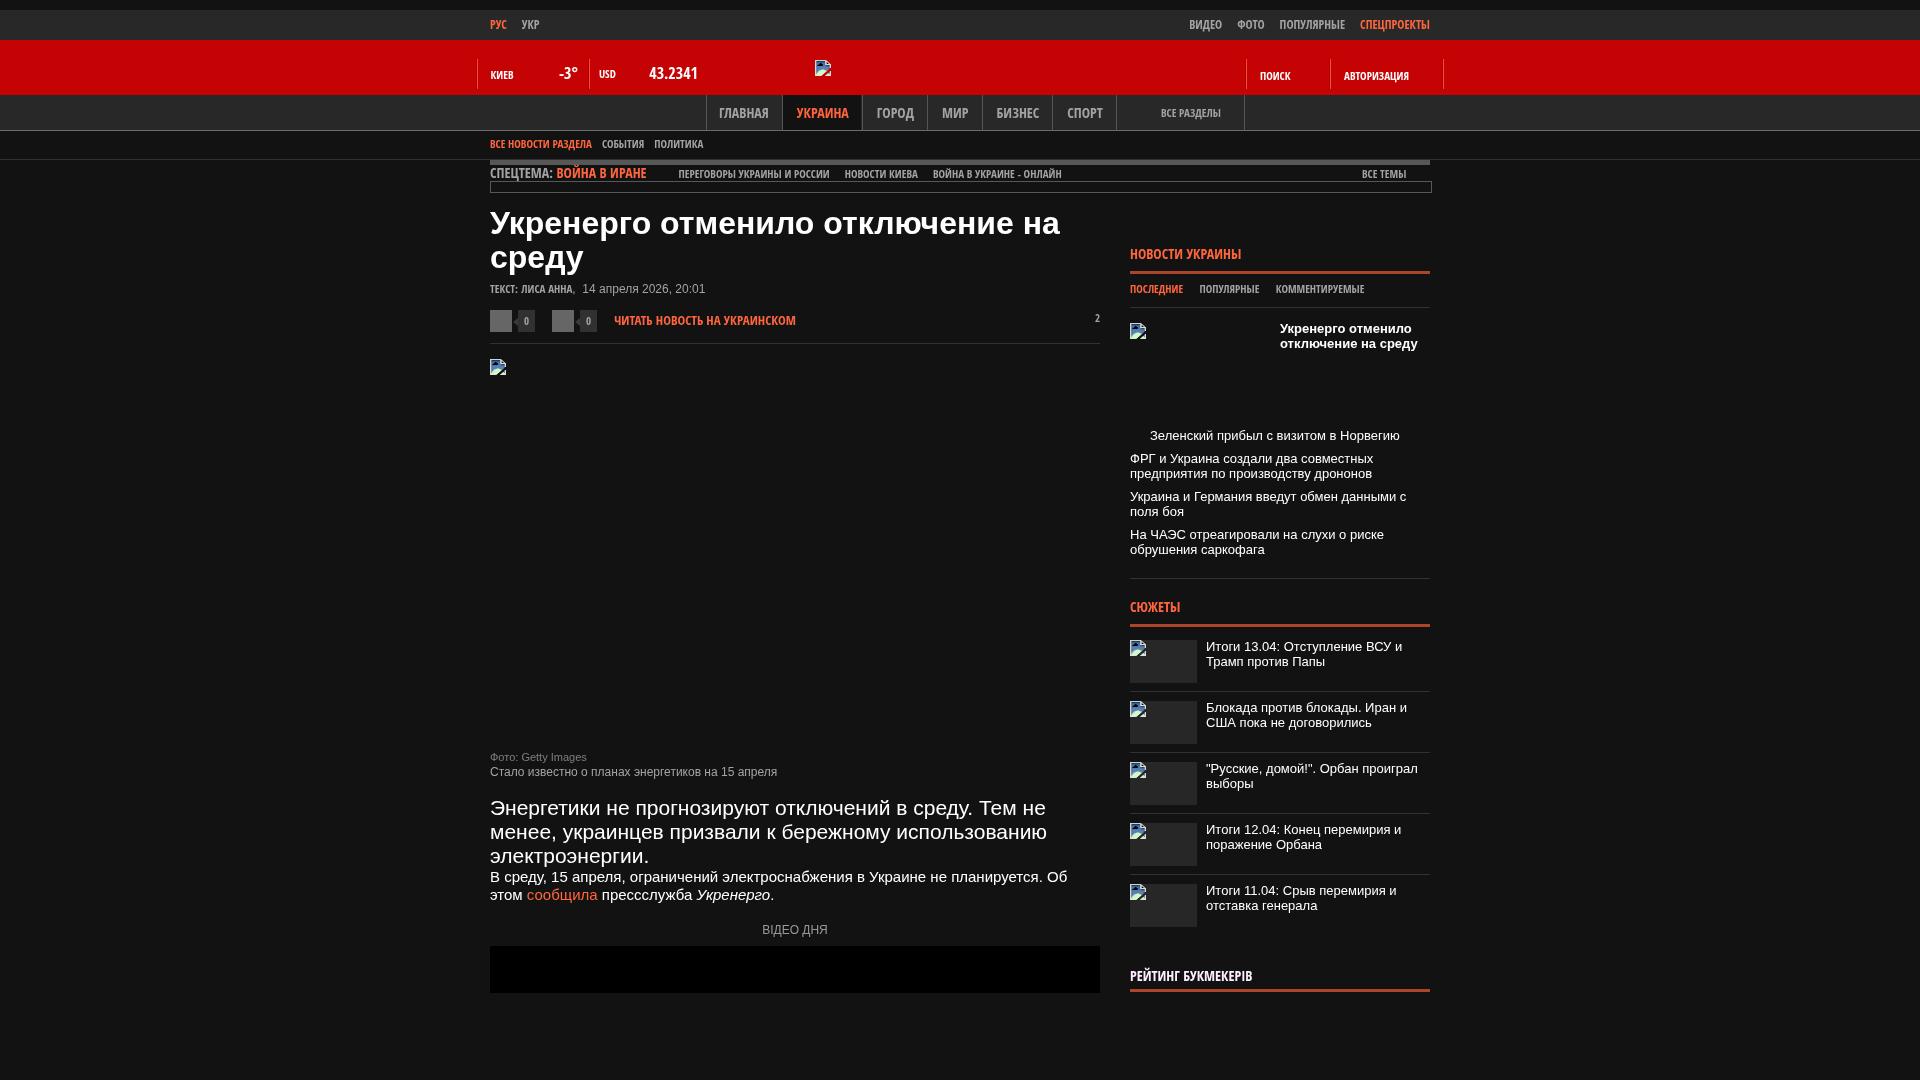Click the 'сообщила' hyperlink in article text
This screenshot has width=1920, height=1080.
(x=562, y=895)
